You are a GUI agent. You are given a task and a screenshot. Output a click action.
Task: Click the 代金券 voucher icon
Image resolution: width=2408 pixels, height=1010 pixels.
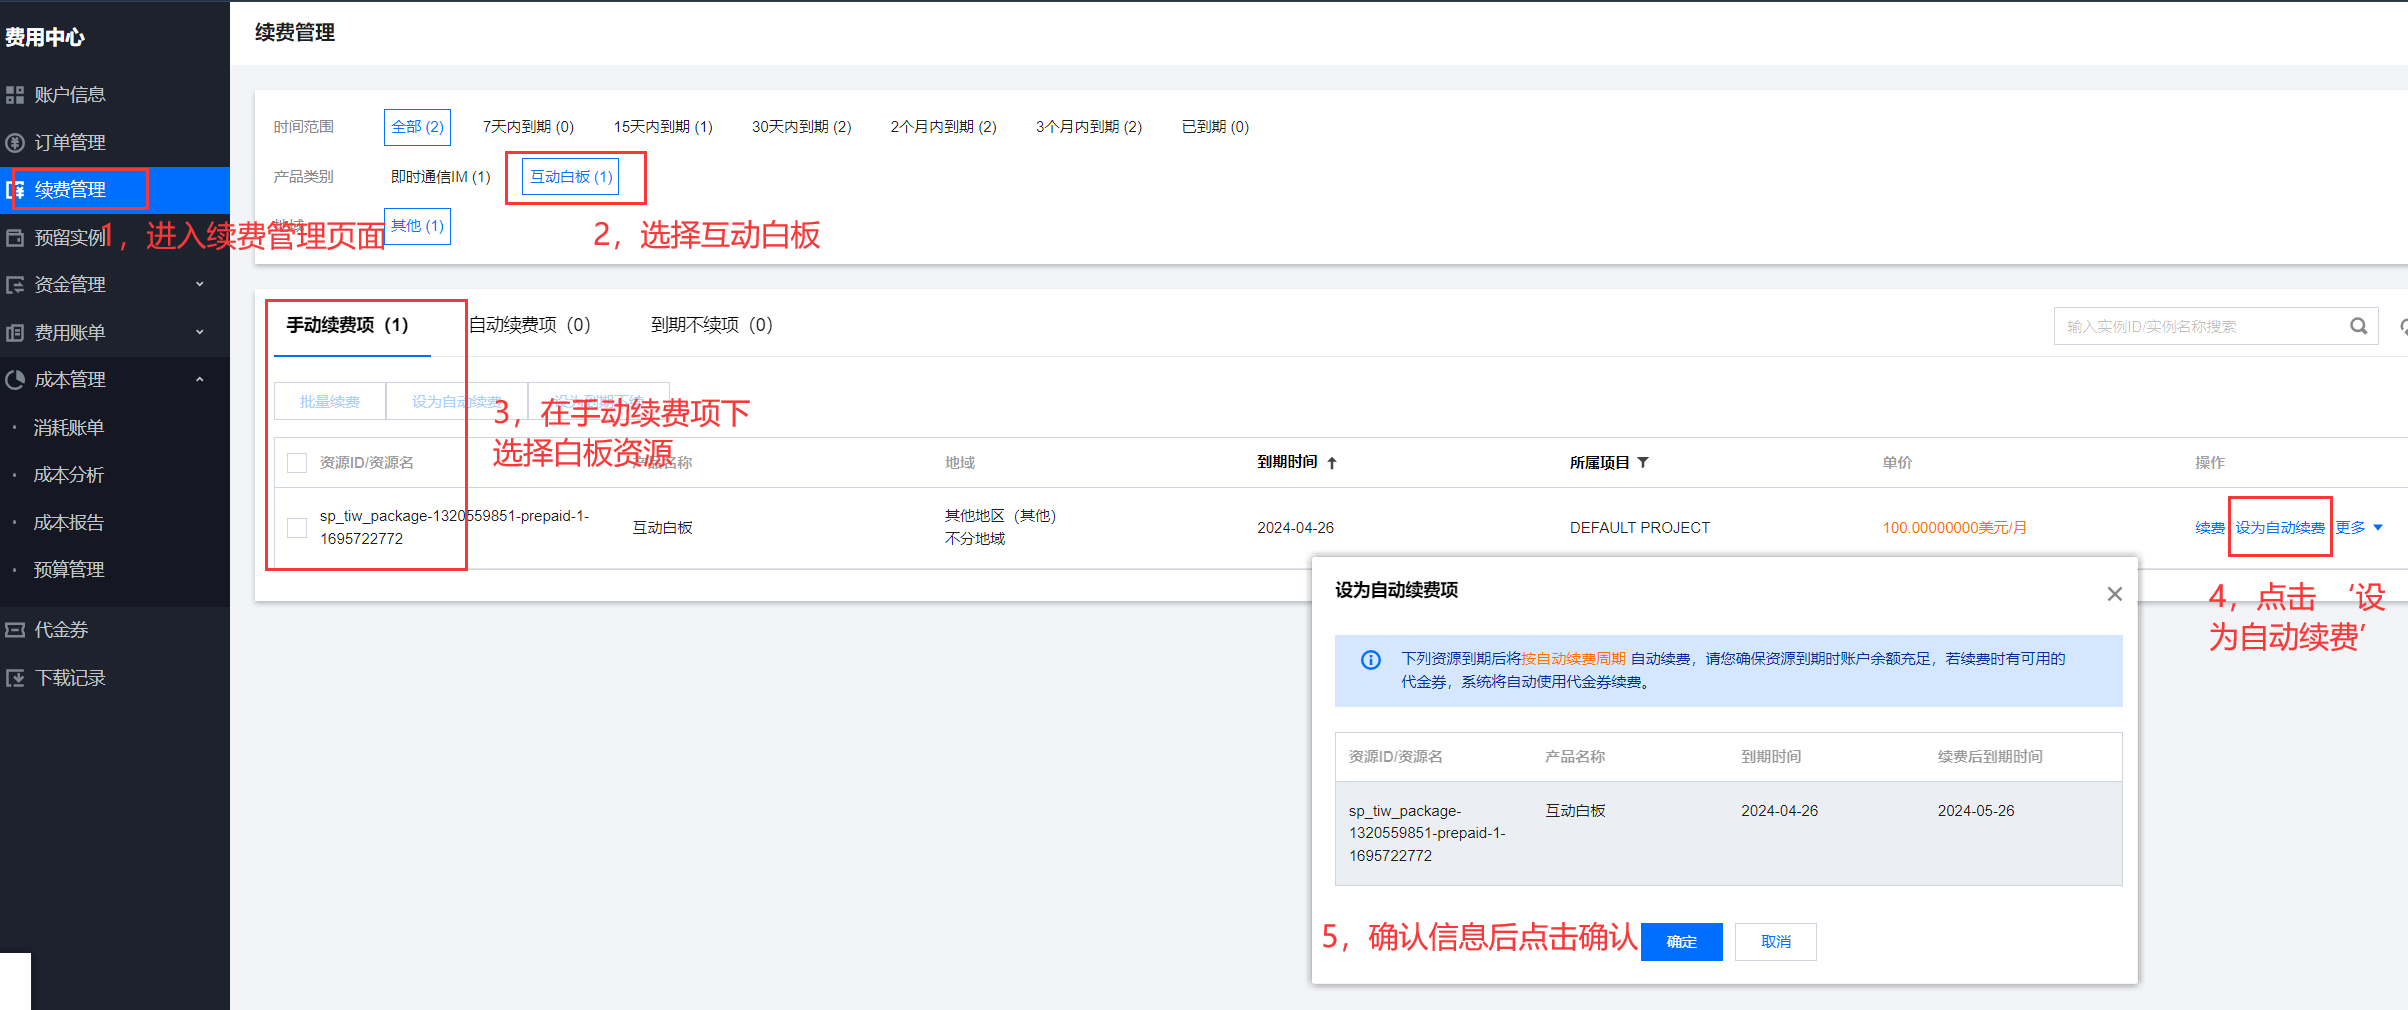point(15,630)
